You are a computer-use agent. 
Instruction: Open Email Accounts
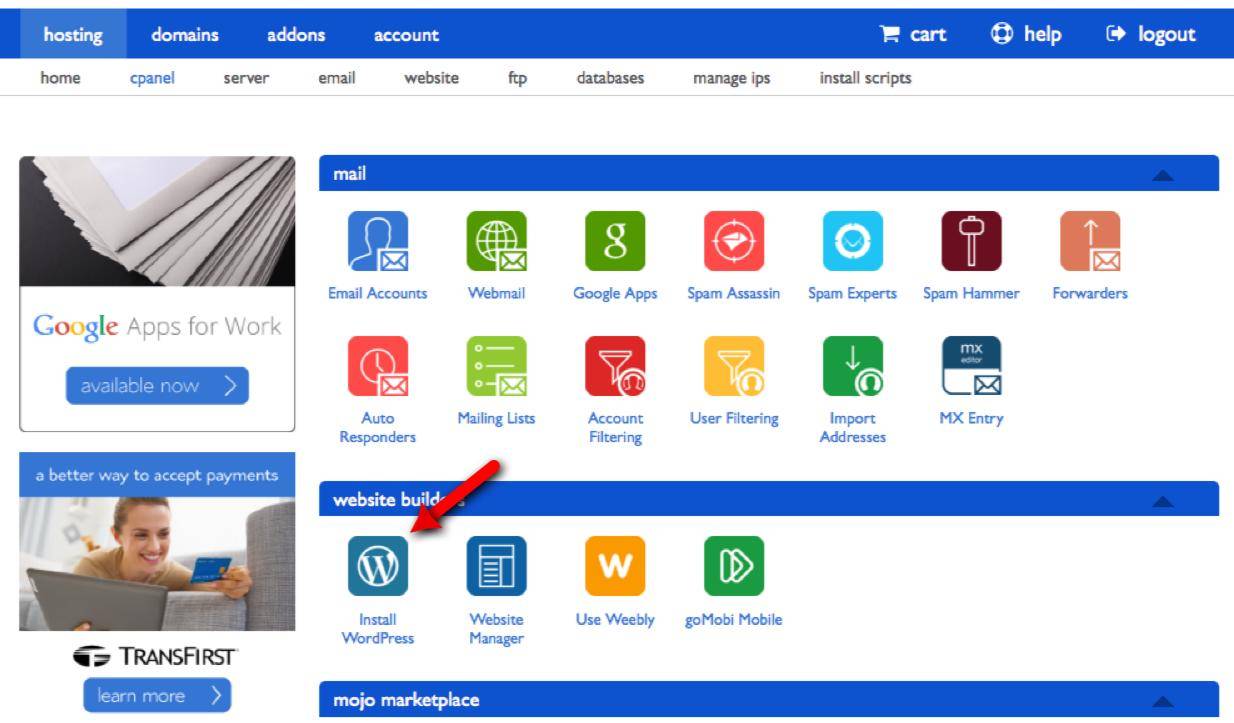377,240
